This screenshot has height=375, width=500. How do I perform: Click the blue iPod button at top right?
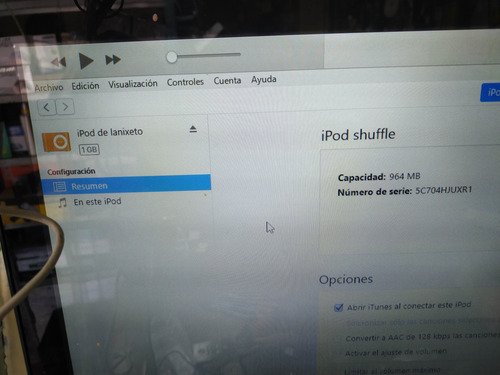tap(490, 93)
